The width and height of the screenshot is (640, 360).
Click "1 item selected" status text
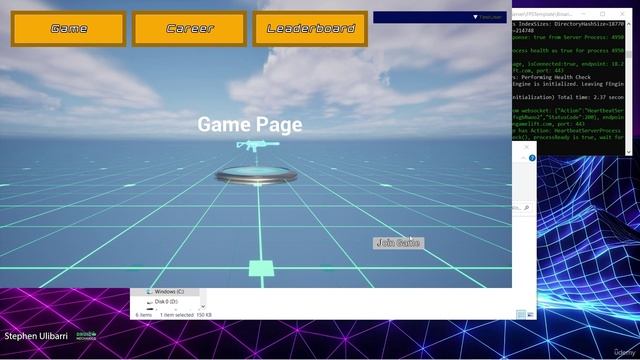tap(177, 315)
